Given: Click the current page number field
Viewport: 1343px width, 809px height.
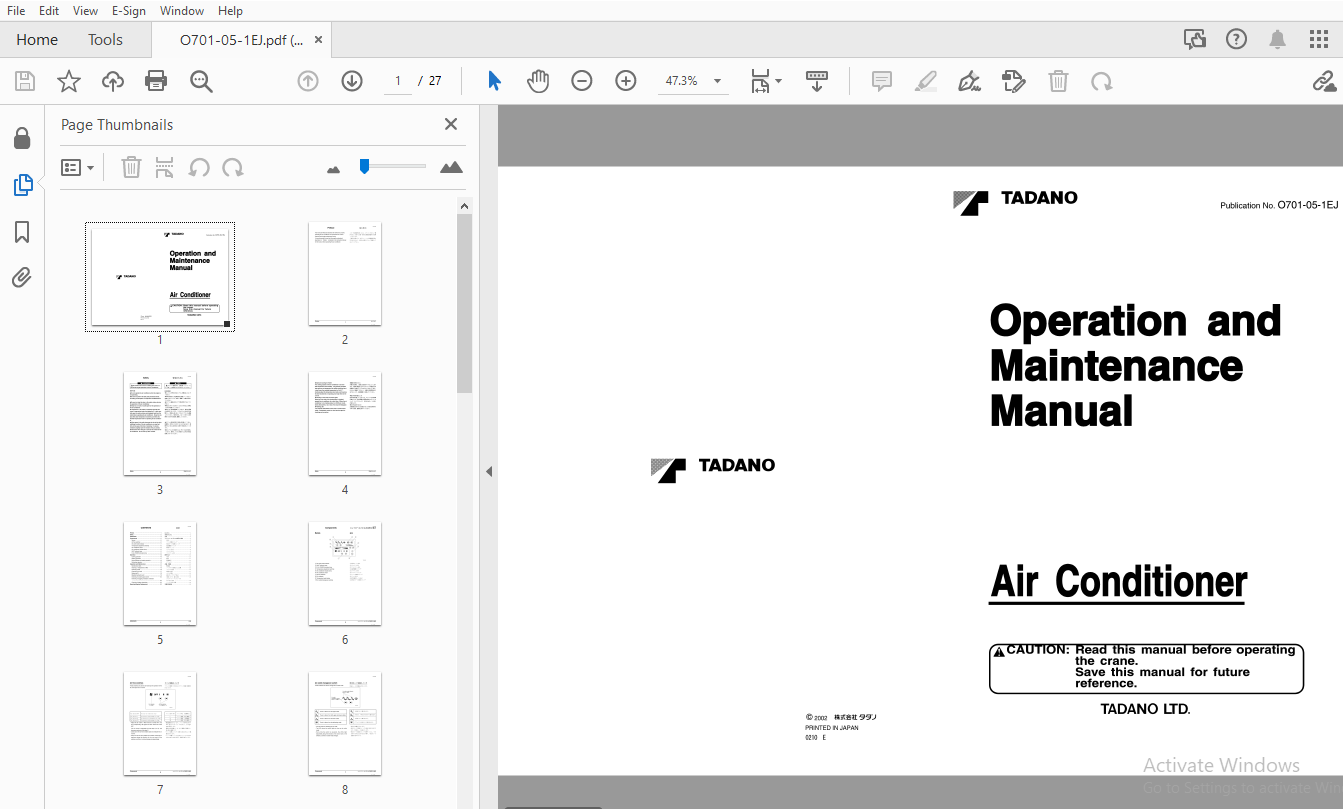Looking at the screenshot, I should (398, 81).
